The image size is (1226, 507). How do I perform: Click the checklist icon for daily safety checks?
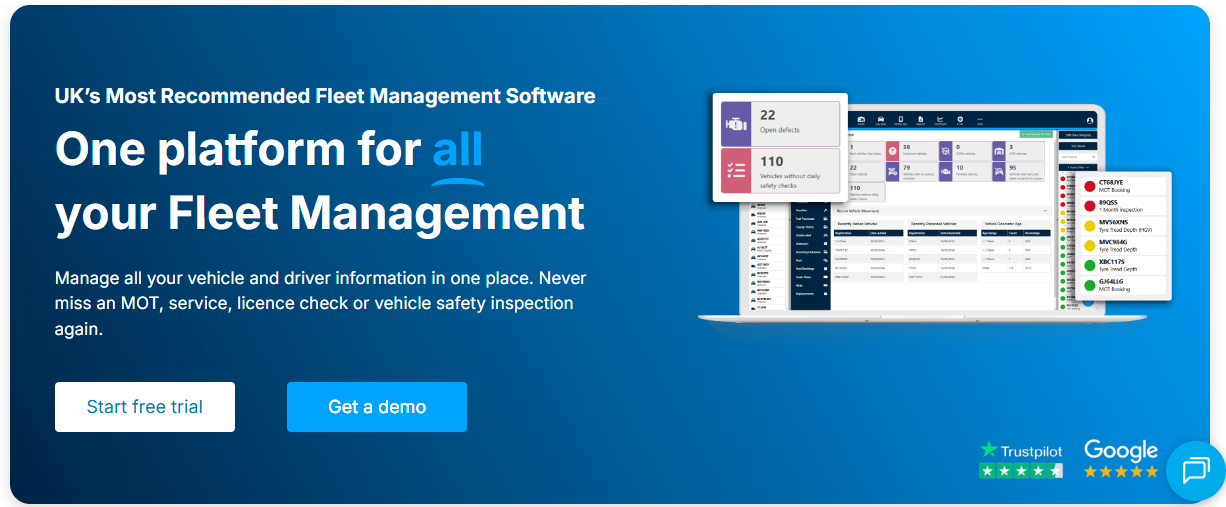tap(736, 170)
